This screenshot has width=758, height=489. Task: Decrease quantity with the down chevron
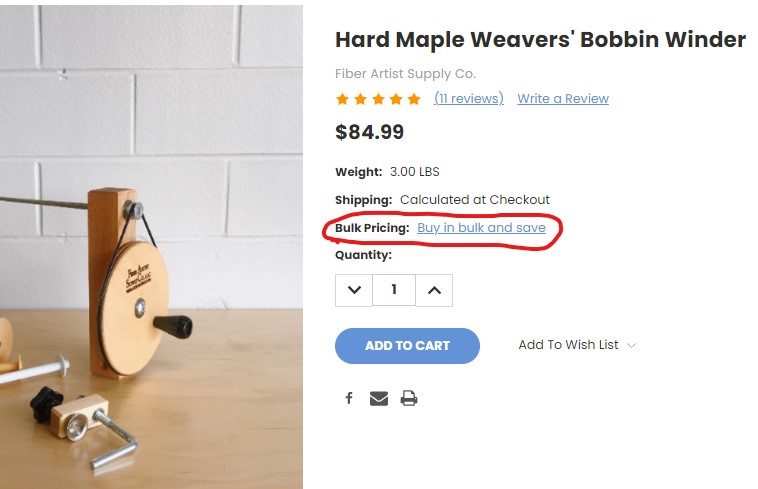(x=354, y=290)
